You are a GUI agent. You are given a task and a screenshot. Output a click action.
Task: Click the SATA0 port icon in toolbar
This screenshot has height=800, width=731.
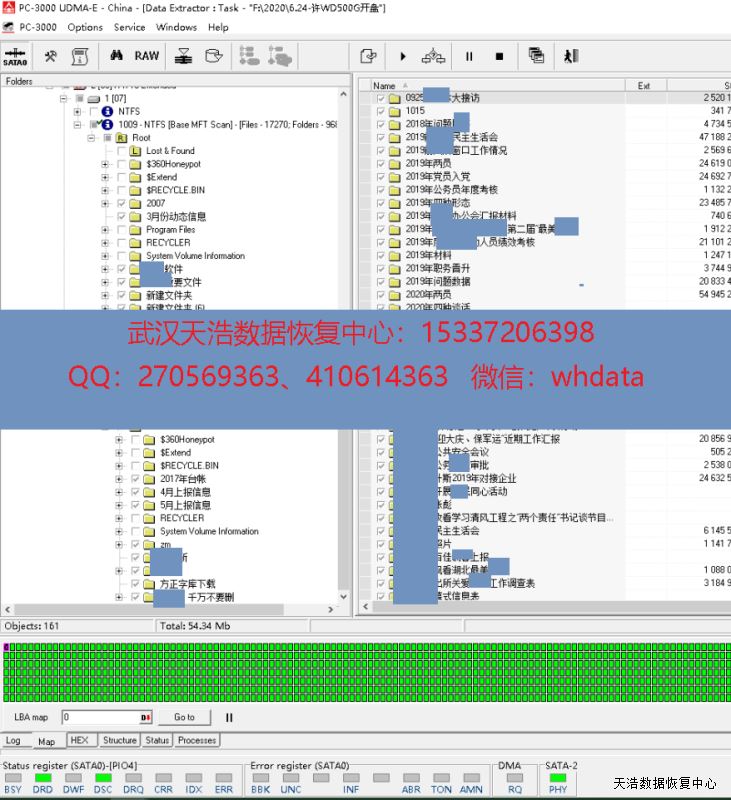(16, 57)
